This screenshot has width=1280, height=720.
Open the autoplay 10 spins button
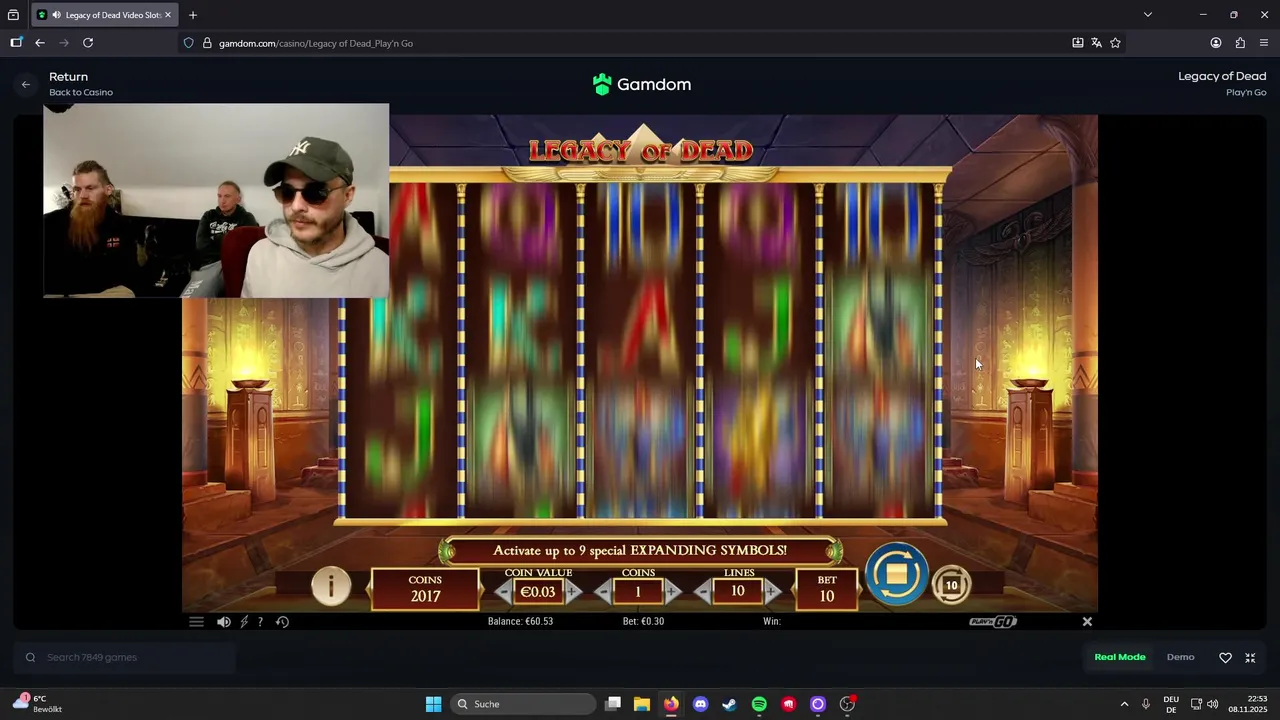[x=951, y=585]
